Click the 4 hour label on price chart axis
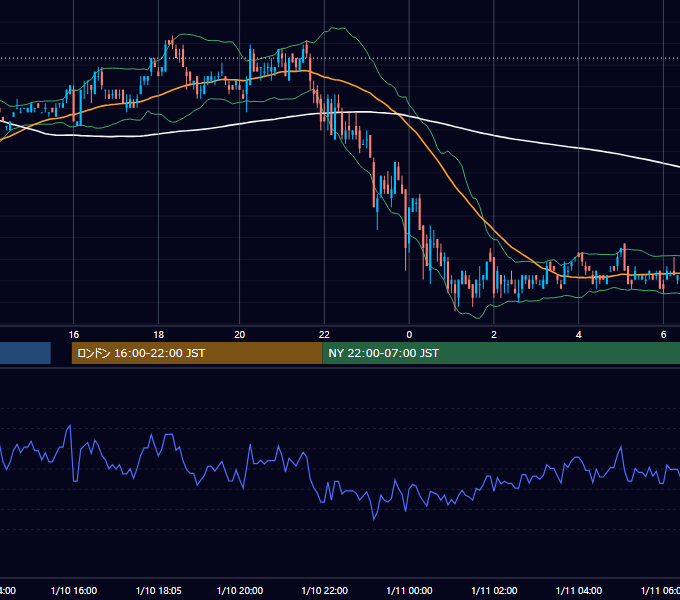 (x=579, y=335)
